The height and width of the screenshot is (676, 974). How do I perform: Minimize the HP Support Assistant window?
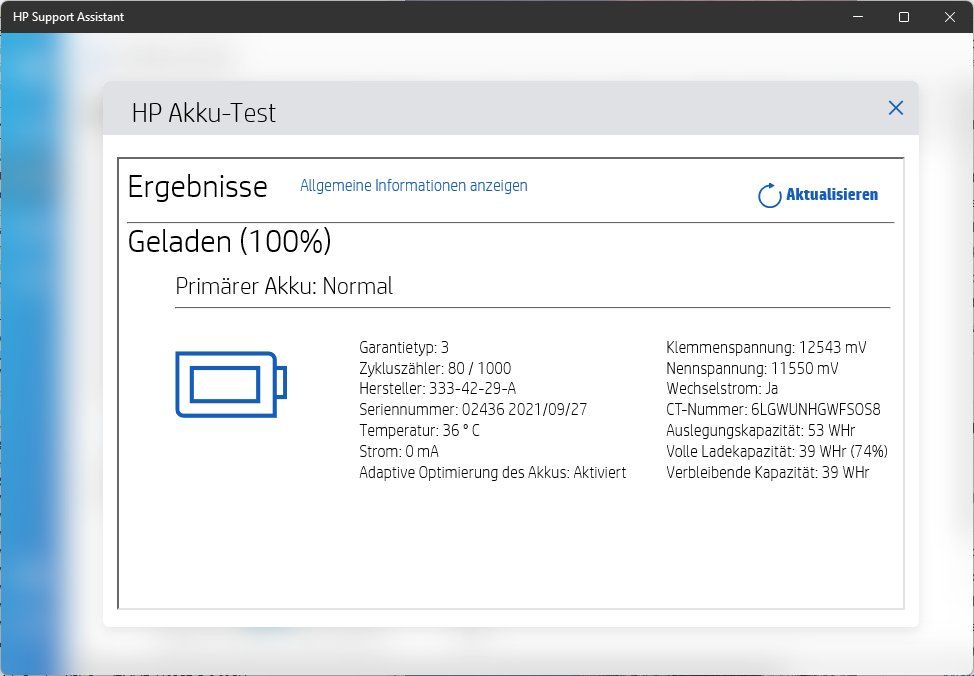click(858, 17)
